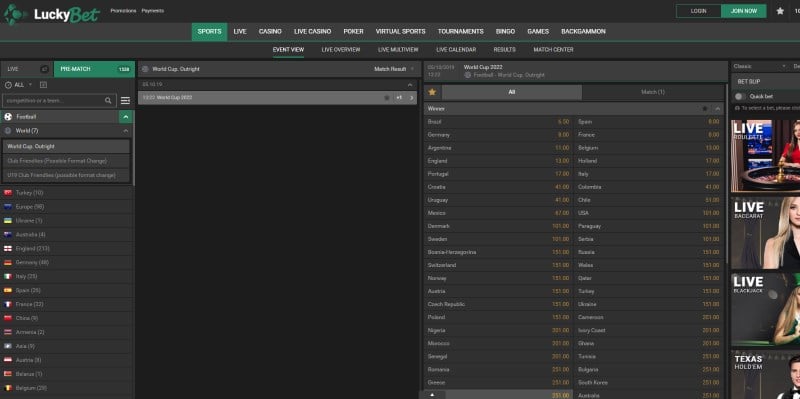Click the yellow star favorites tab
800x399 pixels.
click(x=432, y=92)
